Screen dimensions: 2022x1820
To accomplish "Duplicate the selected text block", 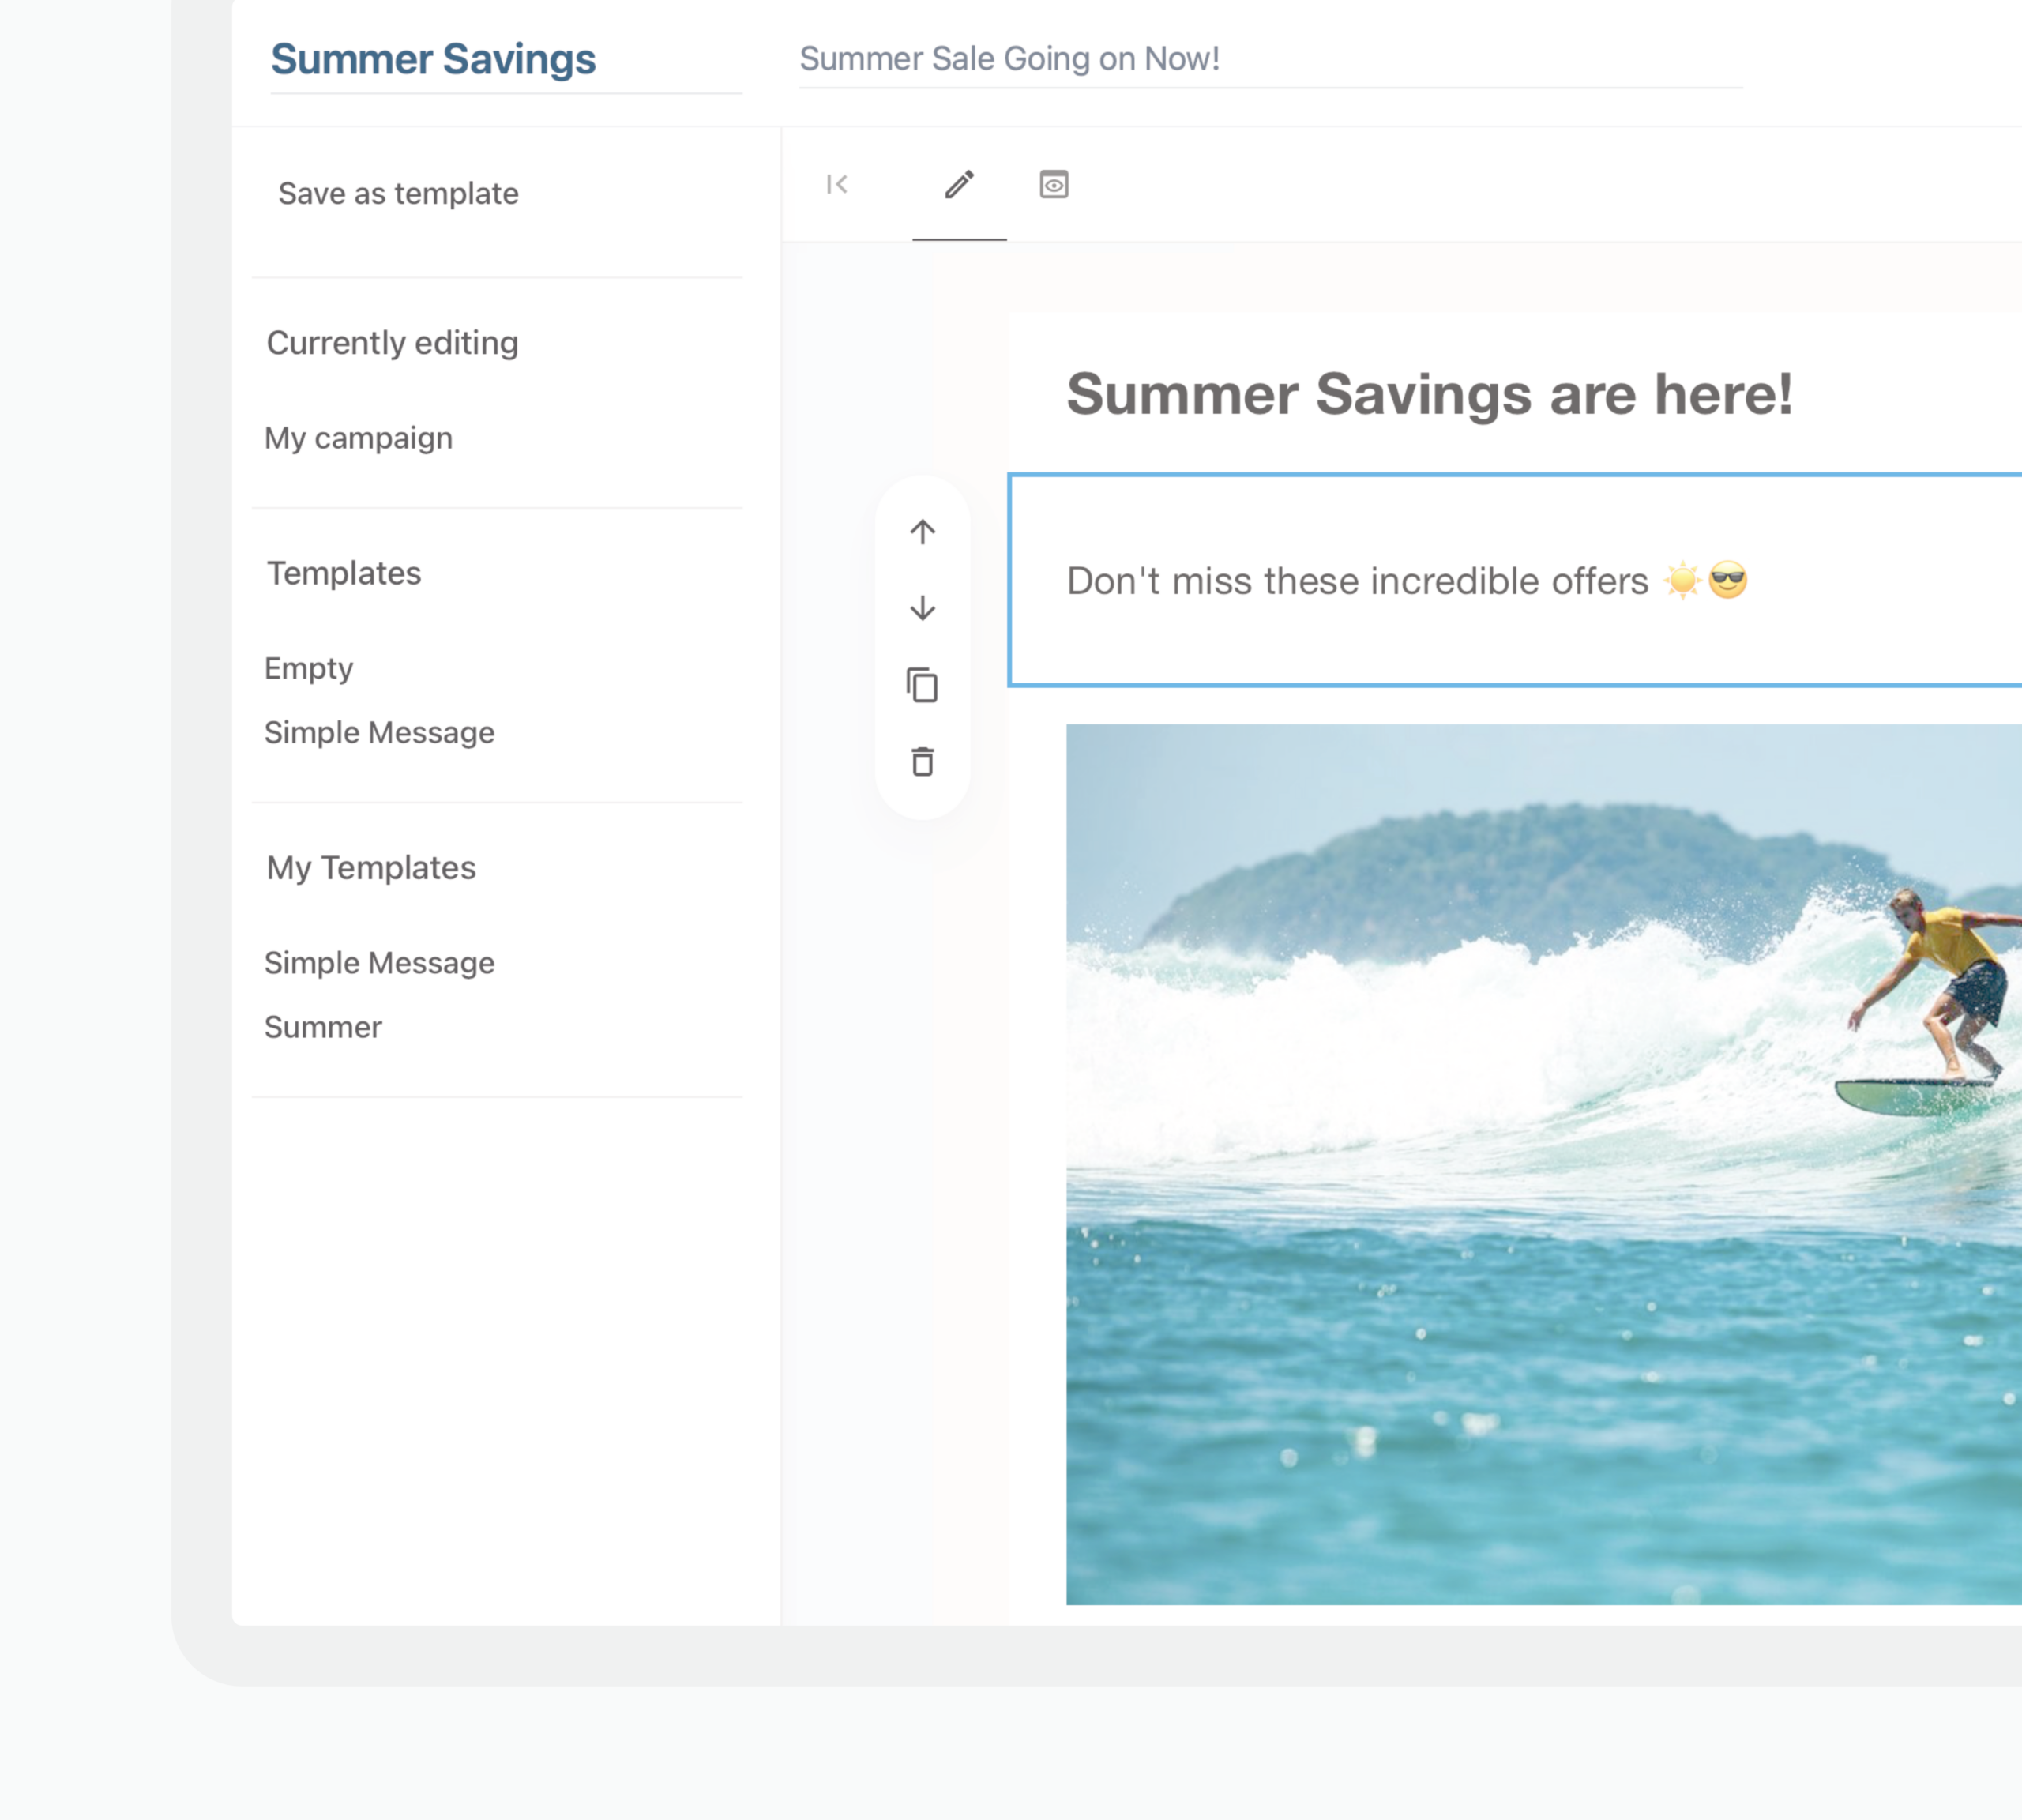I will (922, 686).
